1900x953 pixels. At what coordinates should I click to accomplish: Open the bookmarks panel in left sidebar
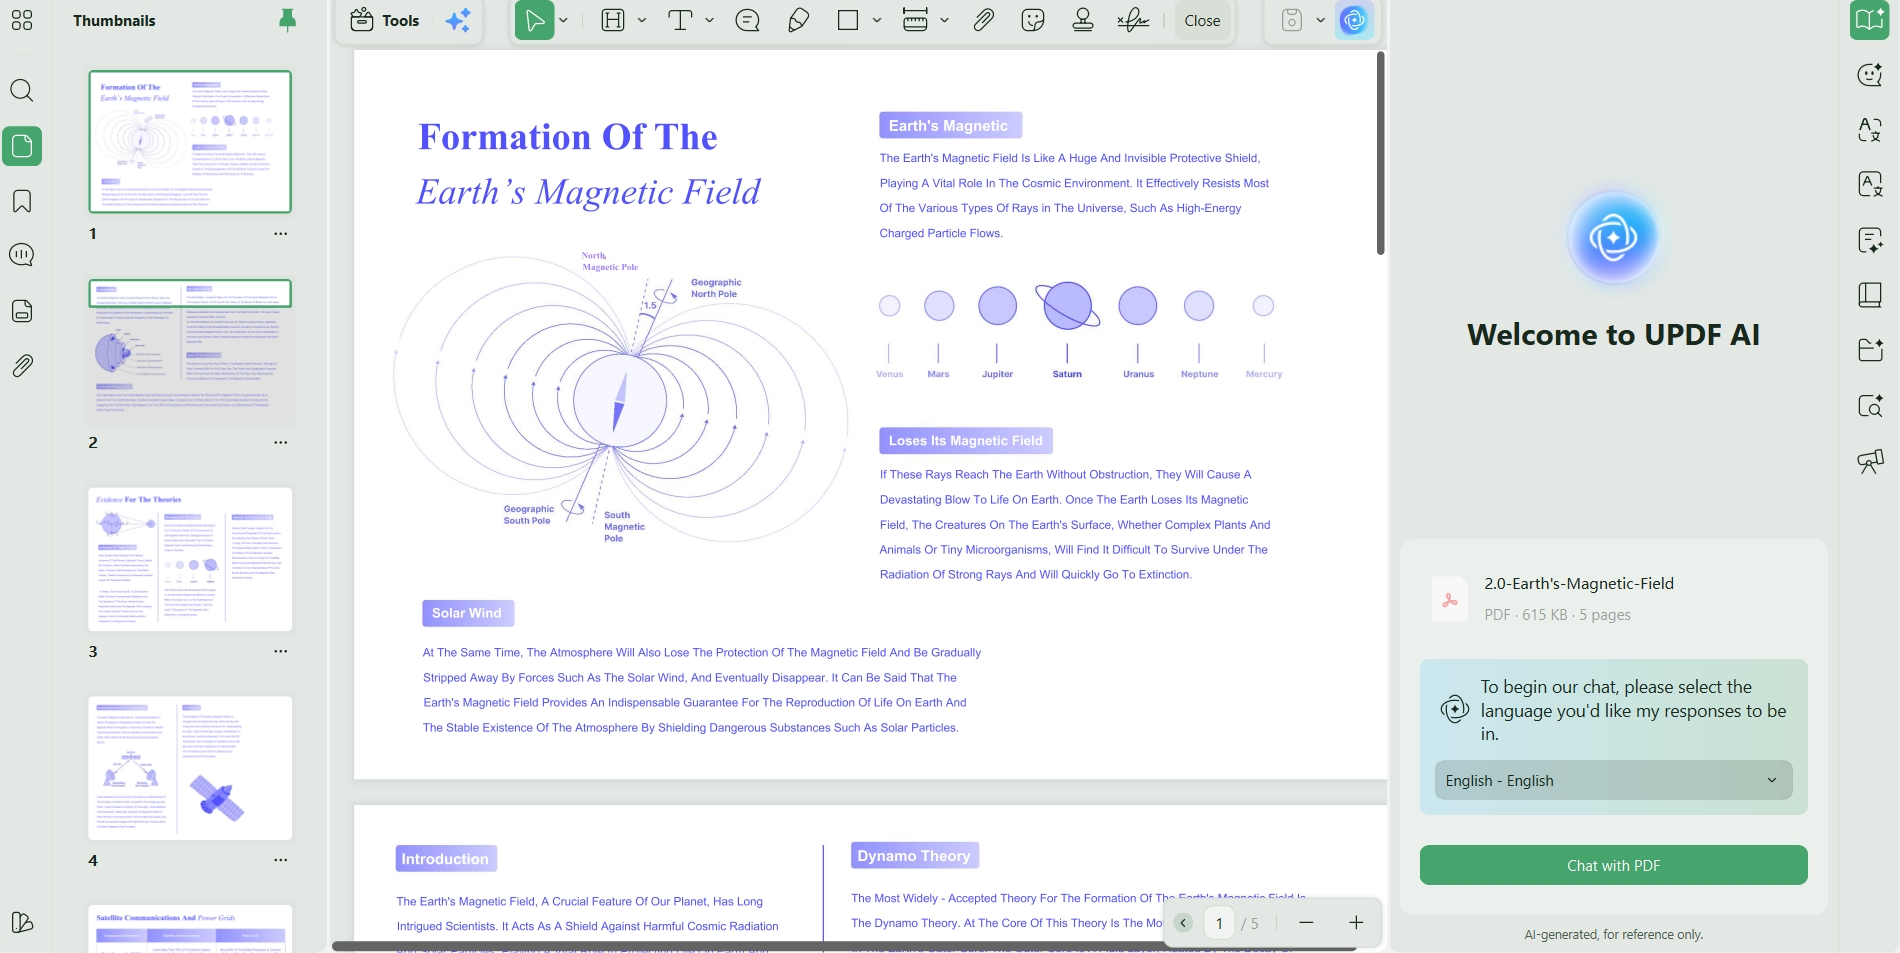[x=22, y=201]
